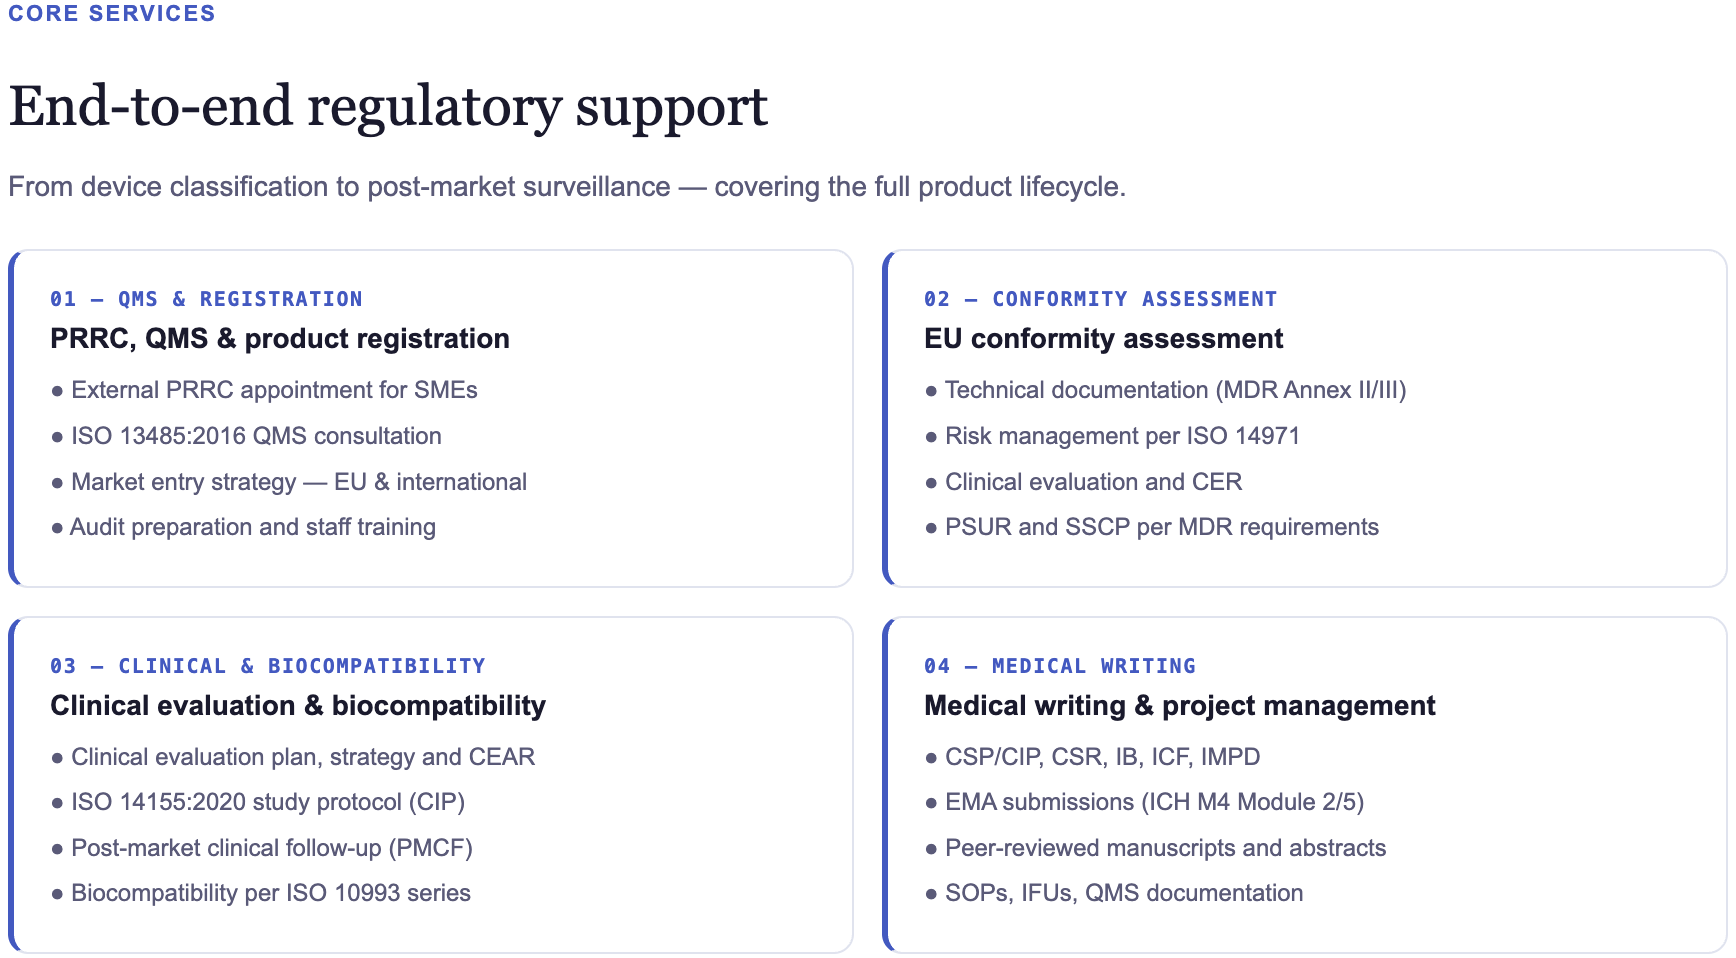Image resolution: width=1736 pixels, height=958 pixels.
Task: Click the End-to-end regulatory support heading
Action: (388, 107)
